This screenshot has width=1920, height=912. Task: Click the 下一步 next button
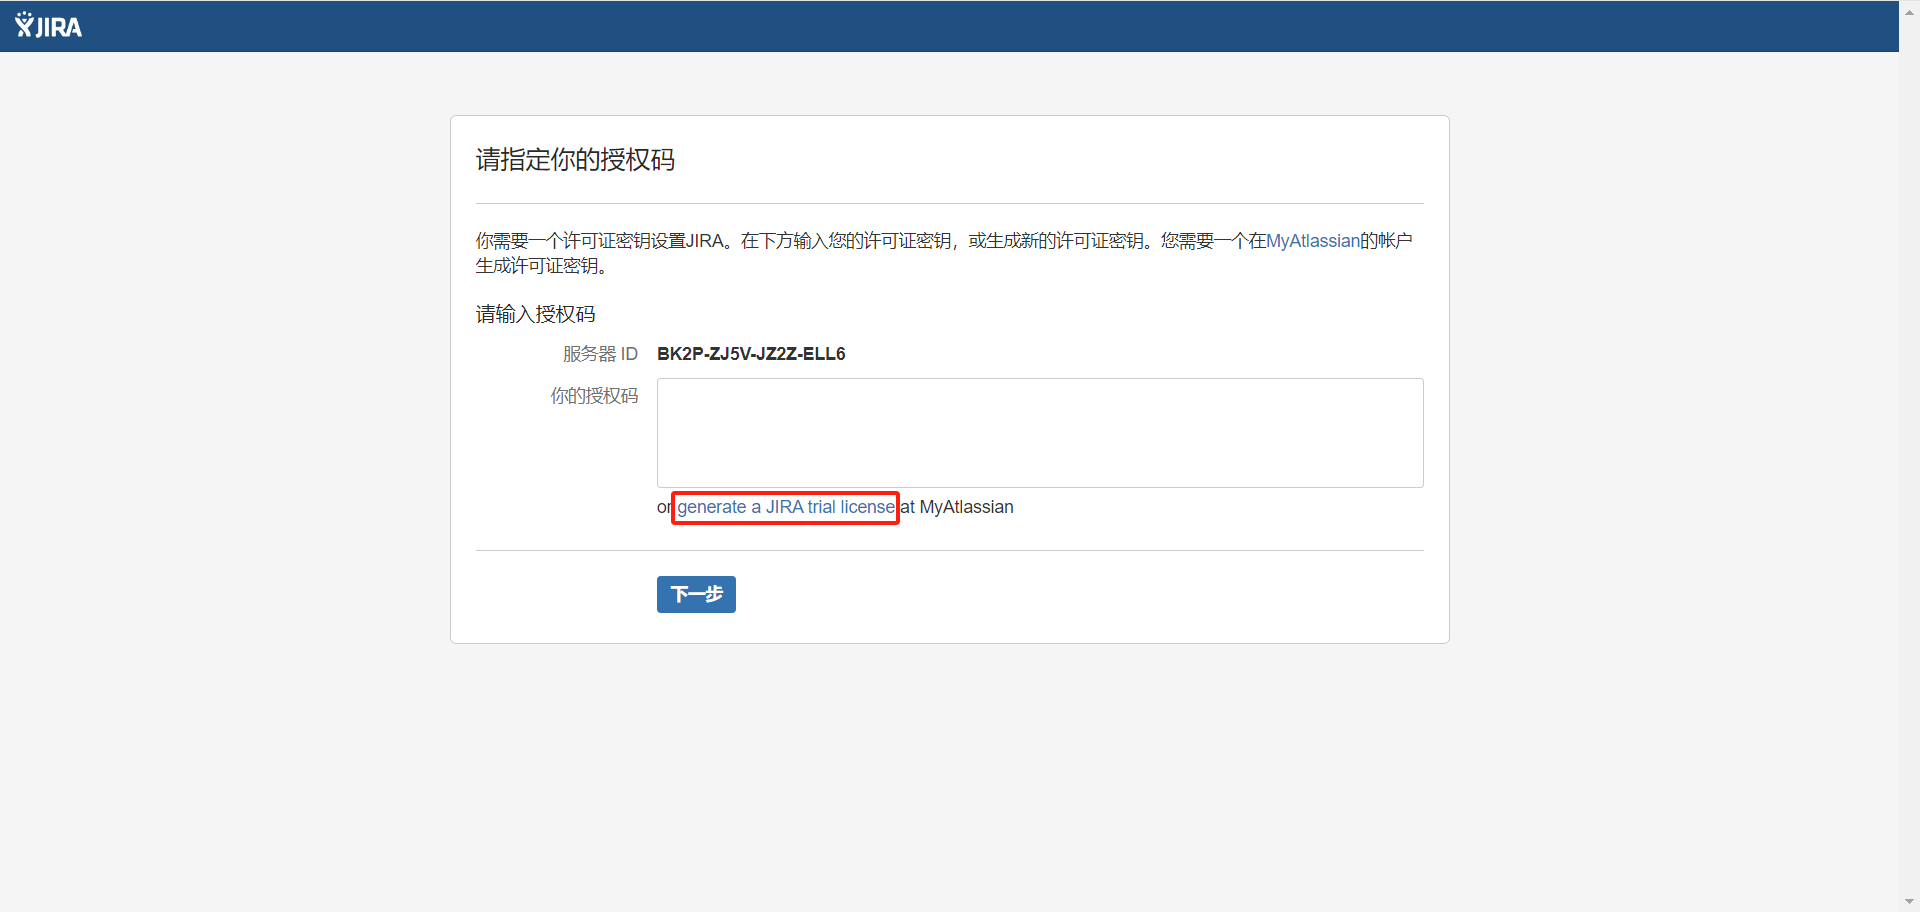click(696, 594)
